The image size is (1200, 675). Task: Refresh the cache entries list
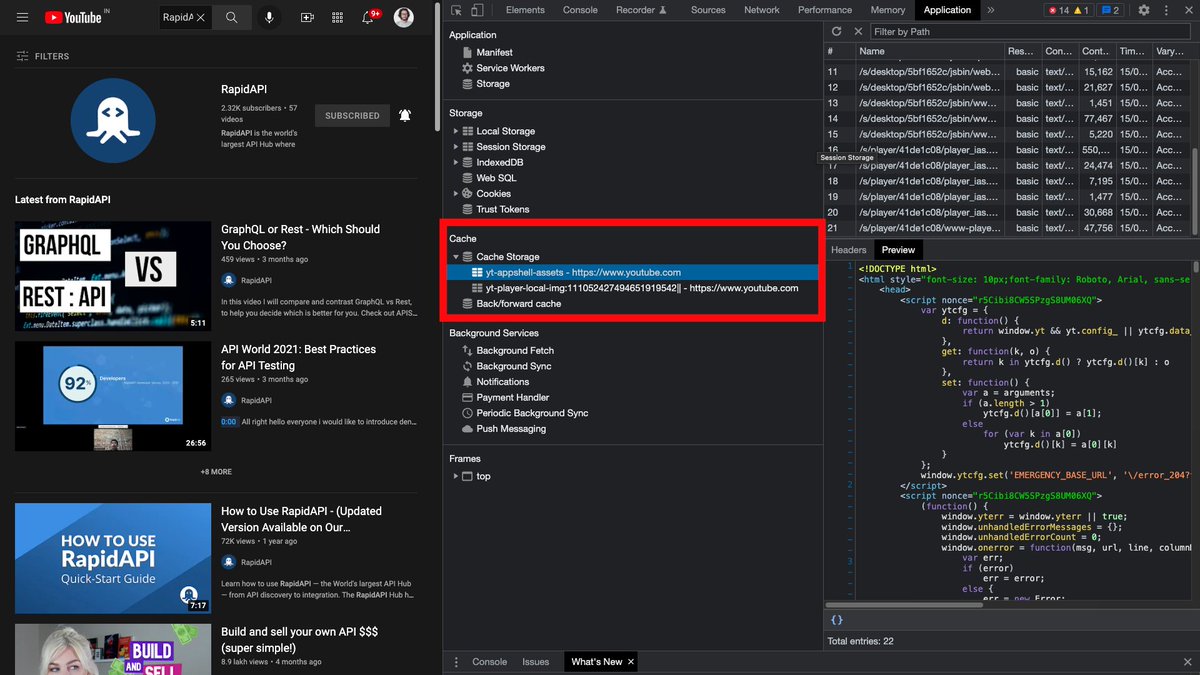pos(837,32)
